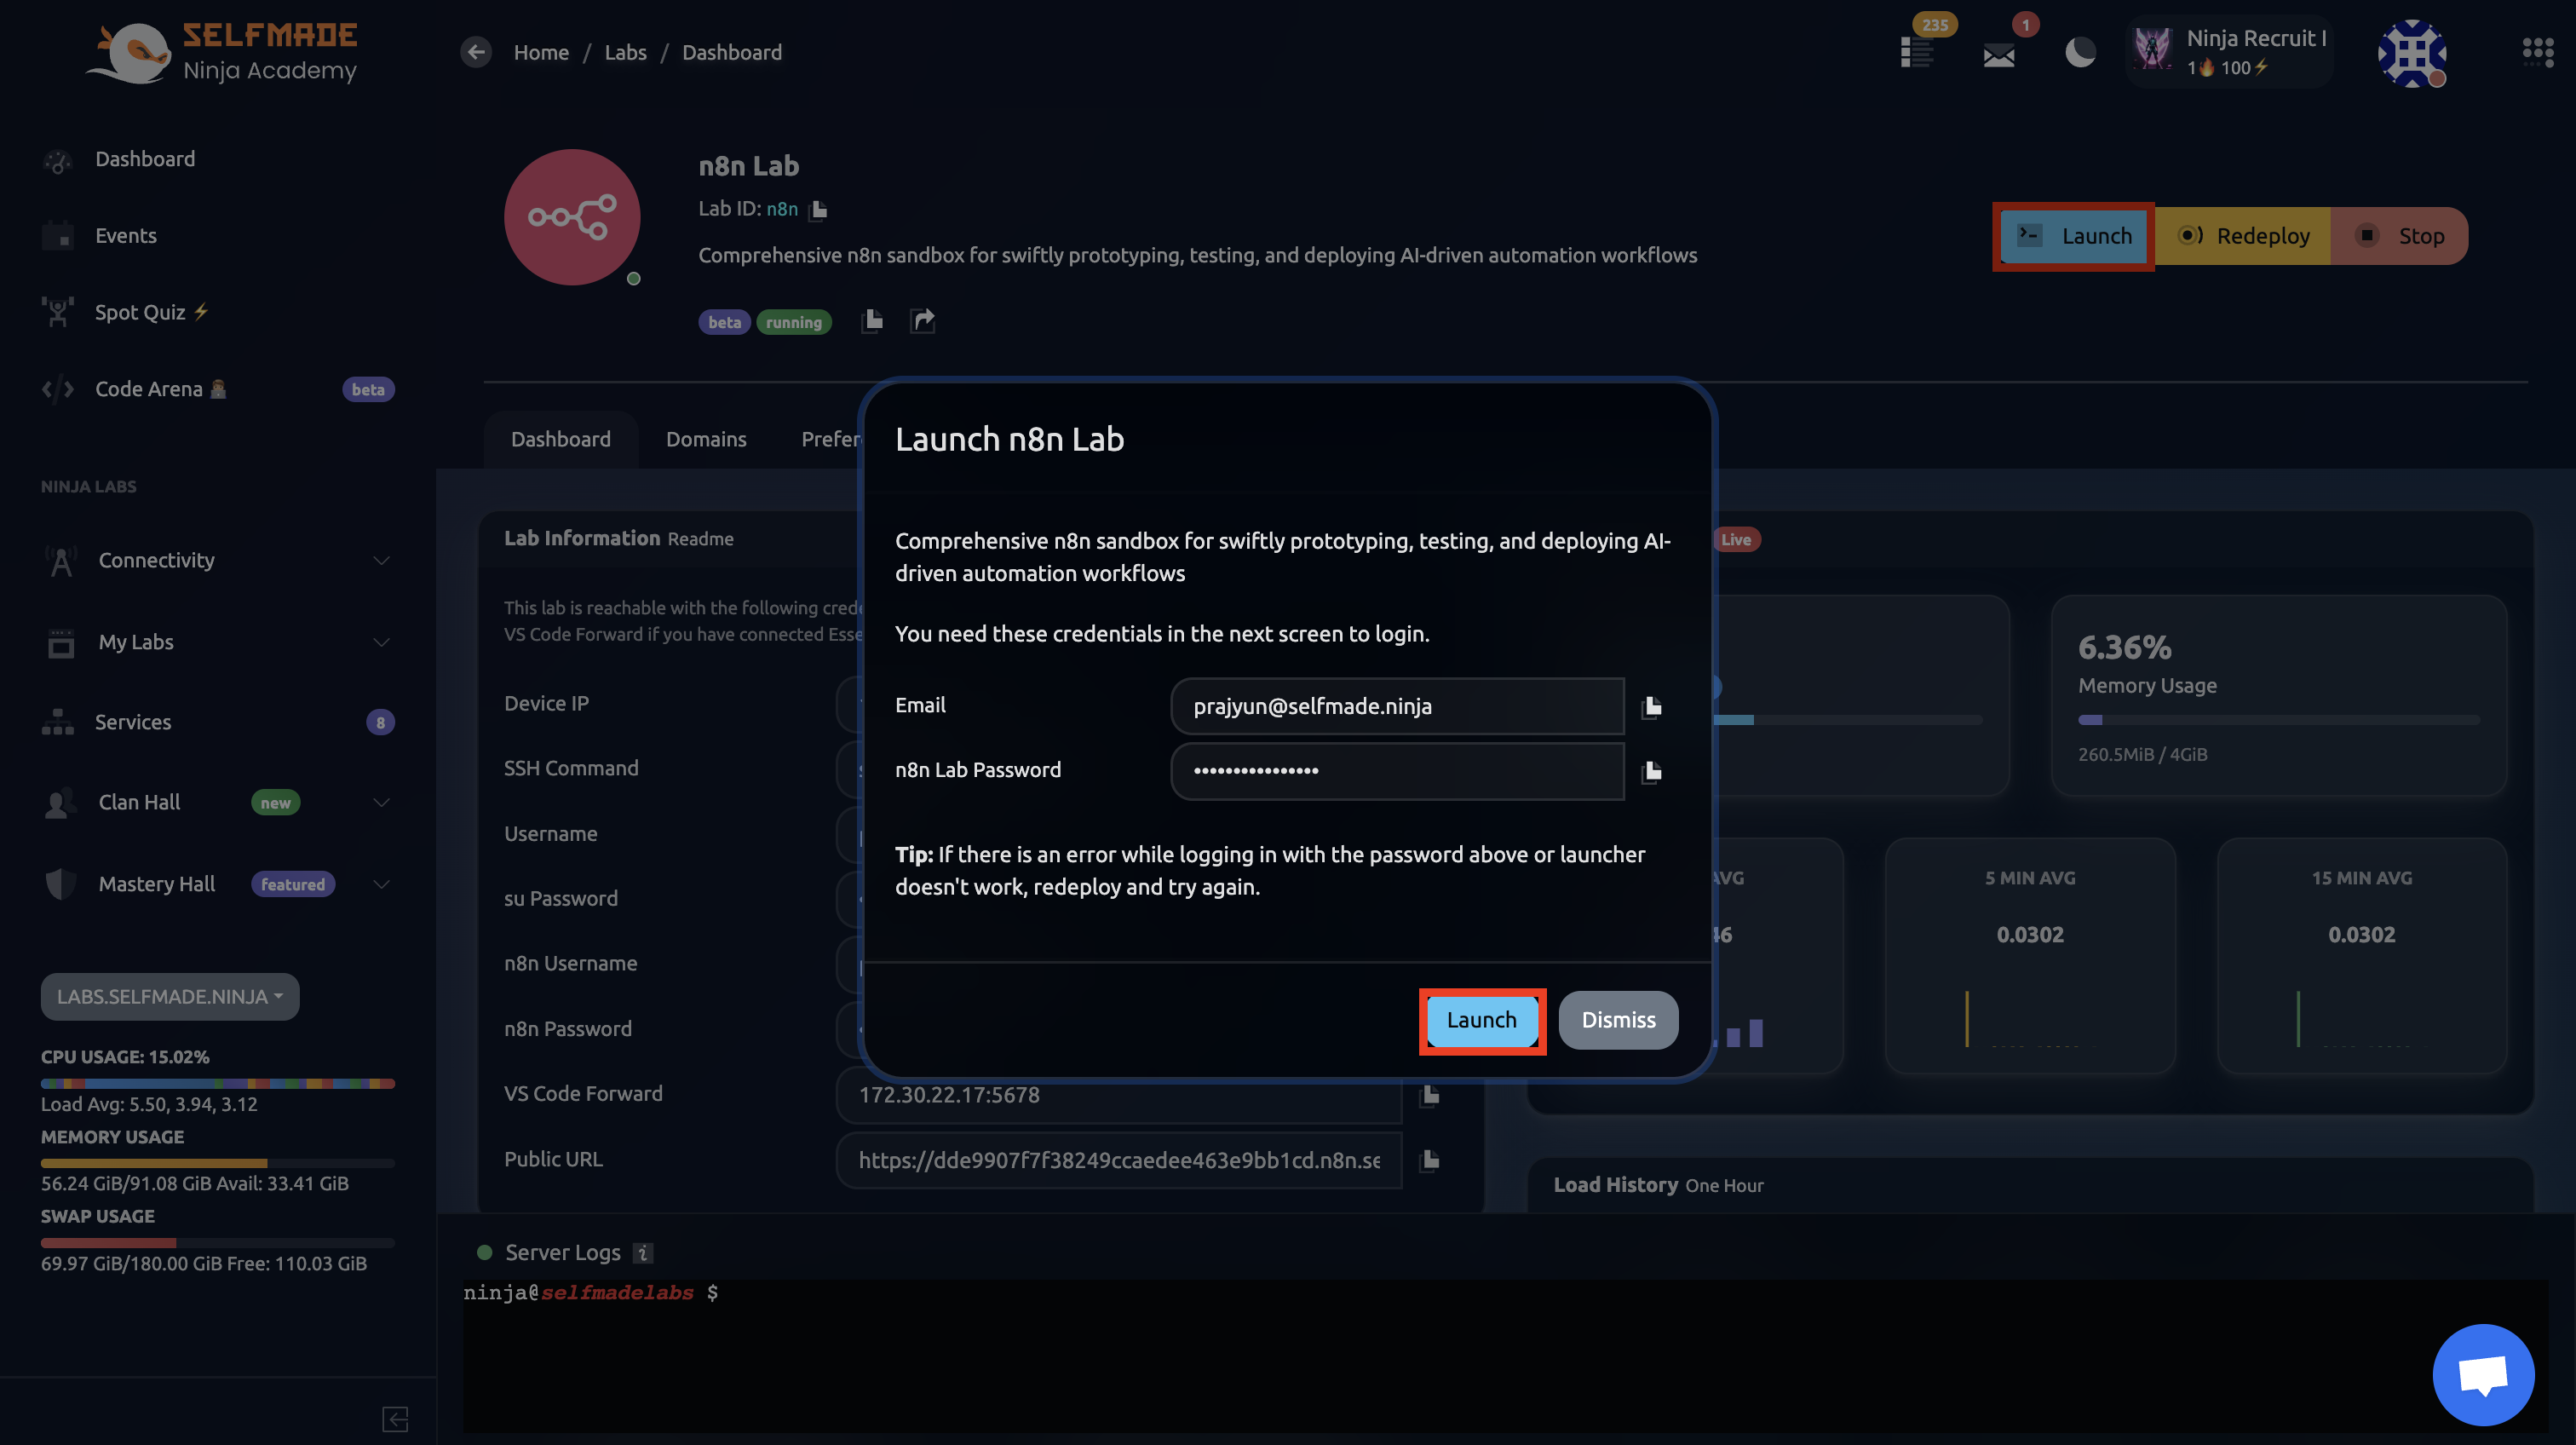Image resolution: width=2576 pixels, height=1445 pixels.
Task: Click the n8n lab logo circle
Action: pos(572,217)
